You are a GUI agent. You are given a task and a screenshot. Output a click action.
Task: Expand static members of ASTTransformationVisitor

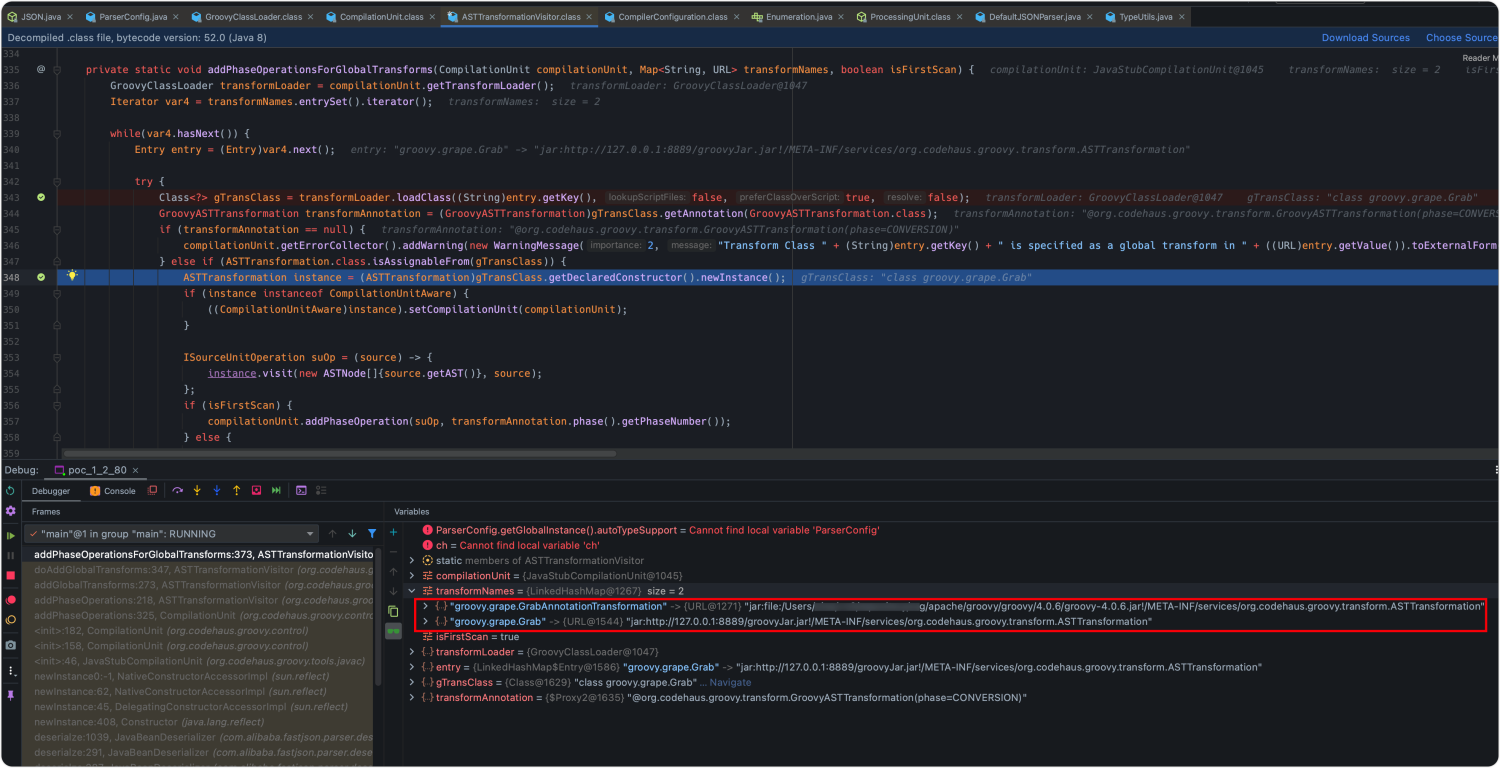point(411,561)
